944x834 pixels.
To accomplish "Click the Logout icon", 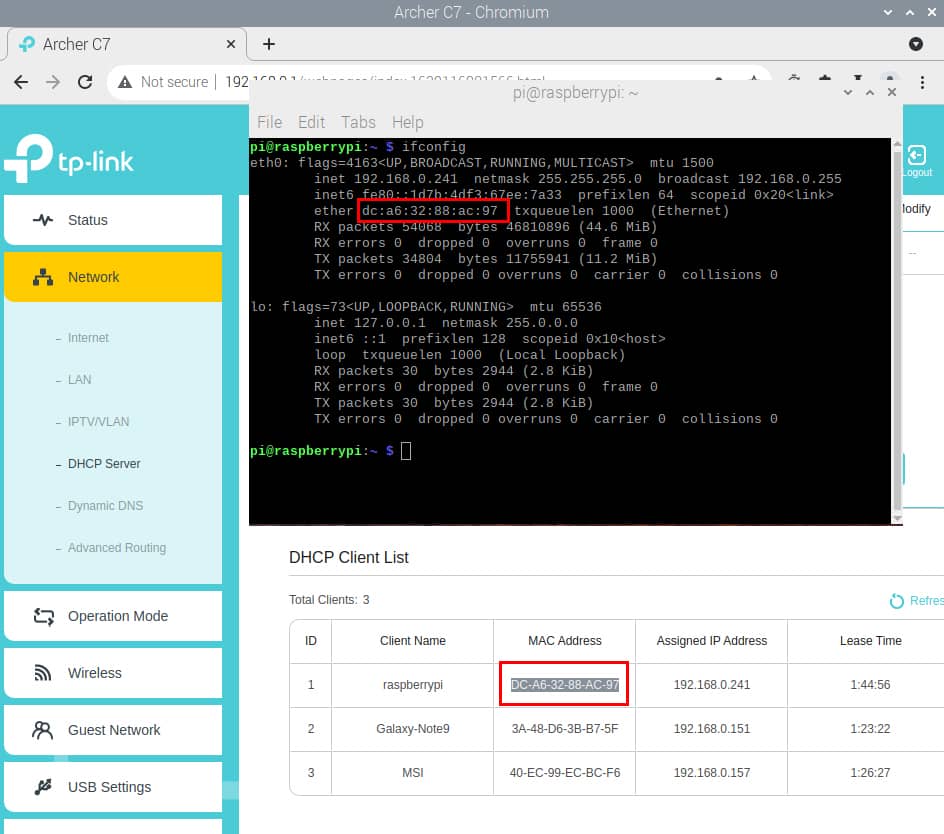I will point(917,155).
